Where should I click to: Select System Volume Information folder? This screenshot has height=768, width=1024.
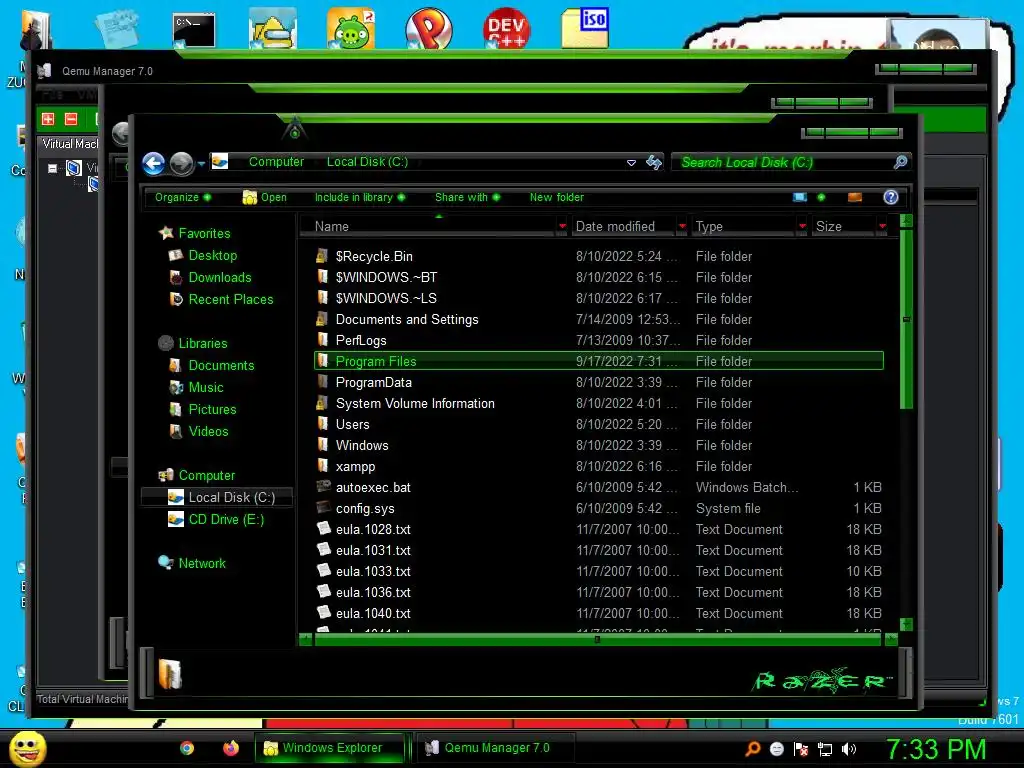click(415, 404)
